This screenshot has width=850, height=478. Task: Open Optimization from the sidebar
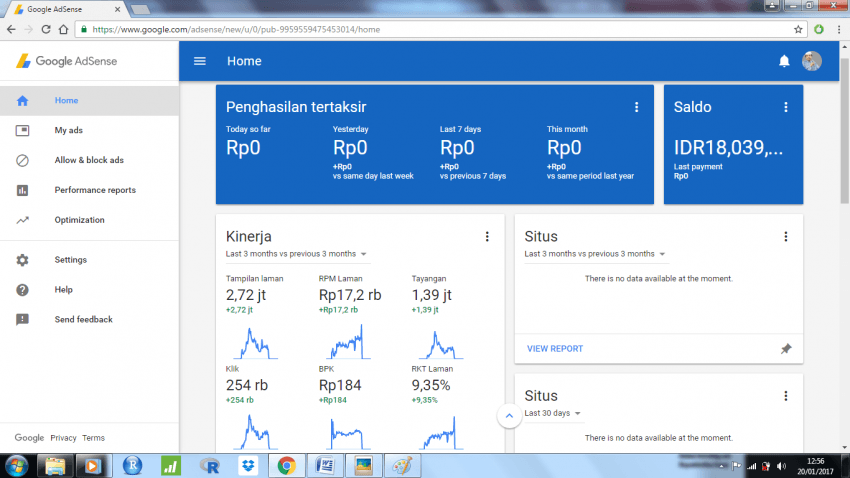click(79, 220)
